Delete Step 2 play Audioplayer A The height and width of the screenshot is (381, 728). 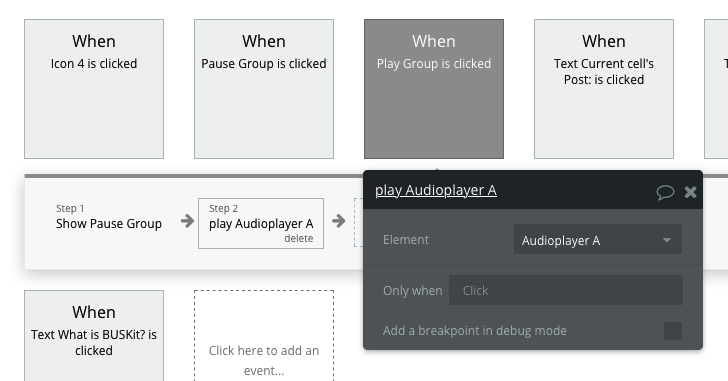[x=299, y=238]
